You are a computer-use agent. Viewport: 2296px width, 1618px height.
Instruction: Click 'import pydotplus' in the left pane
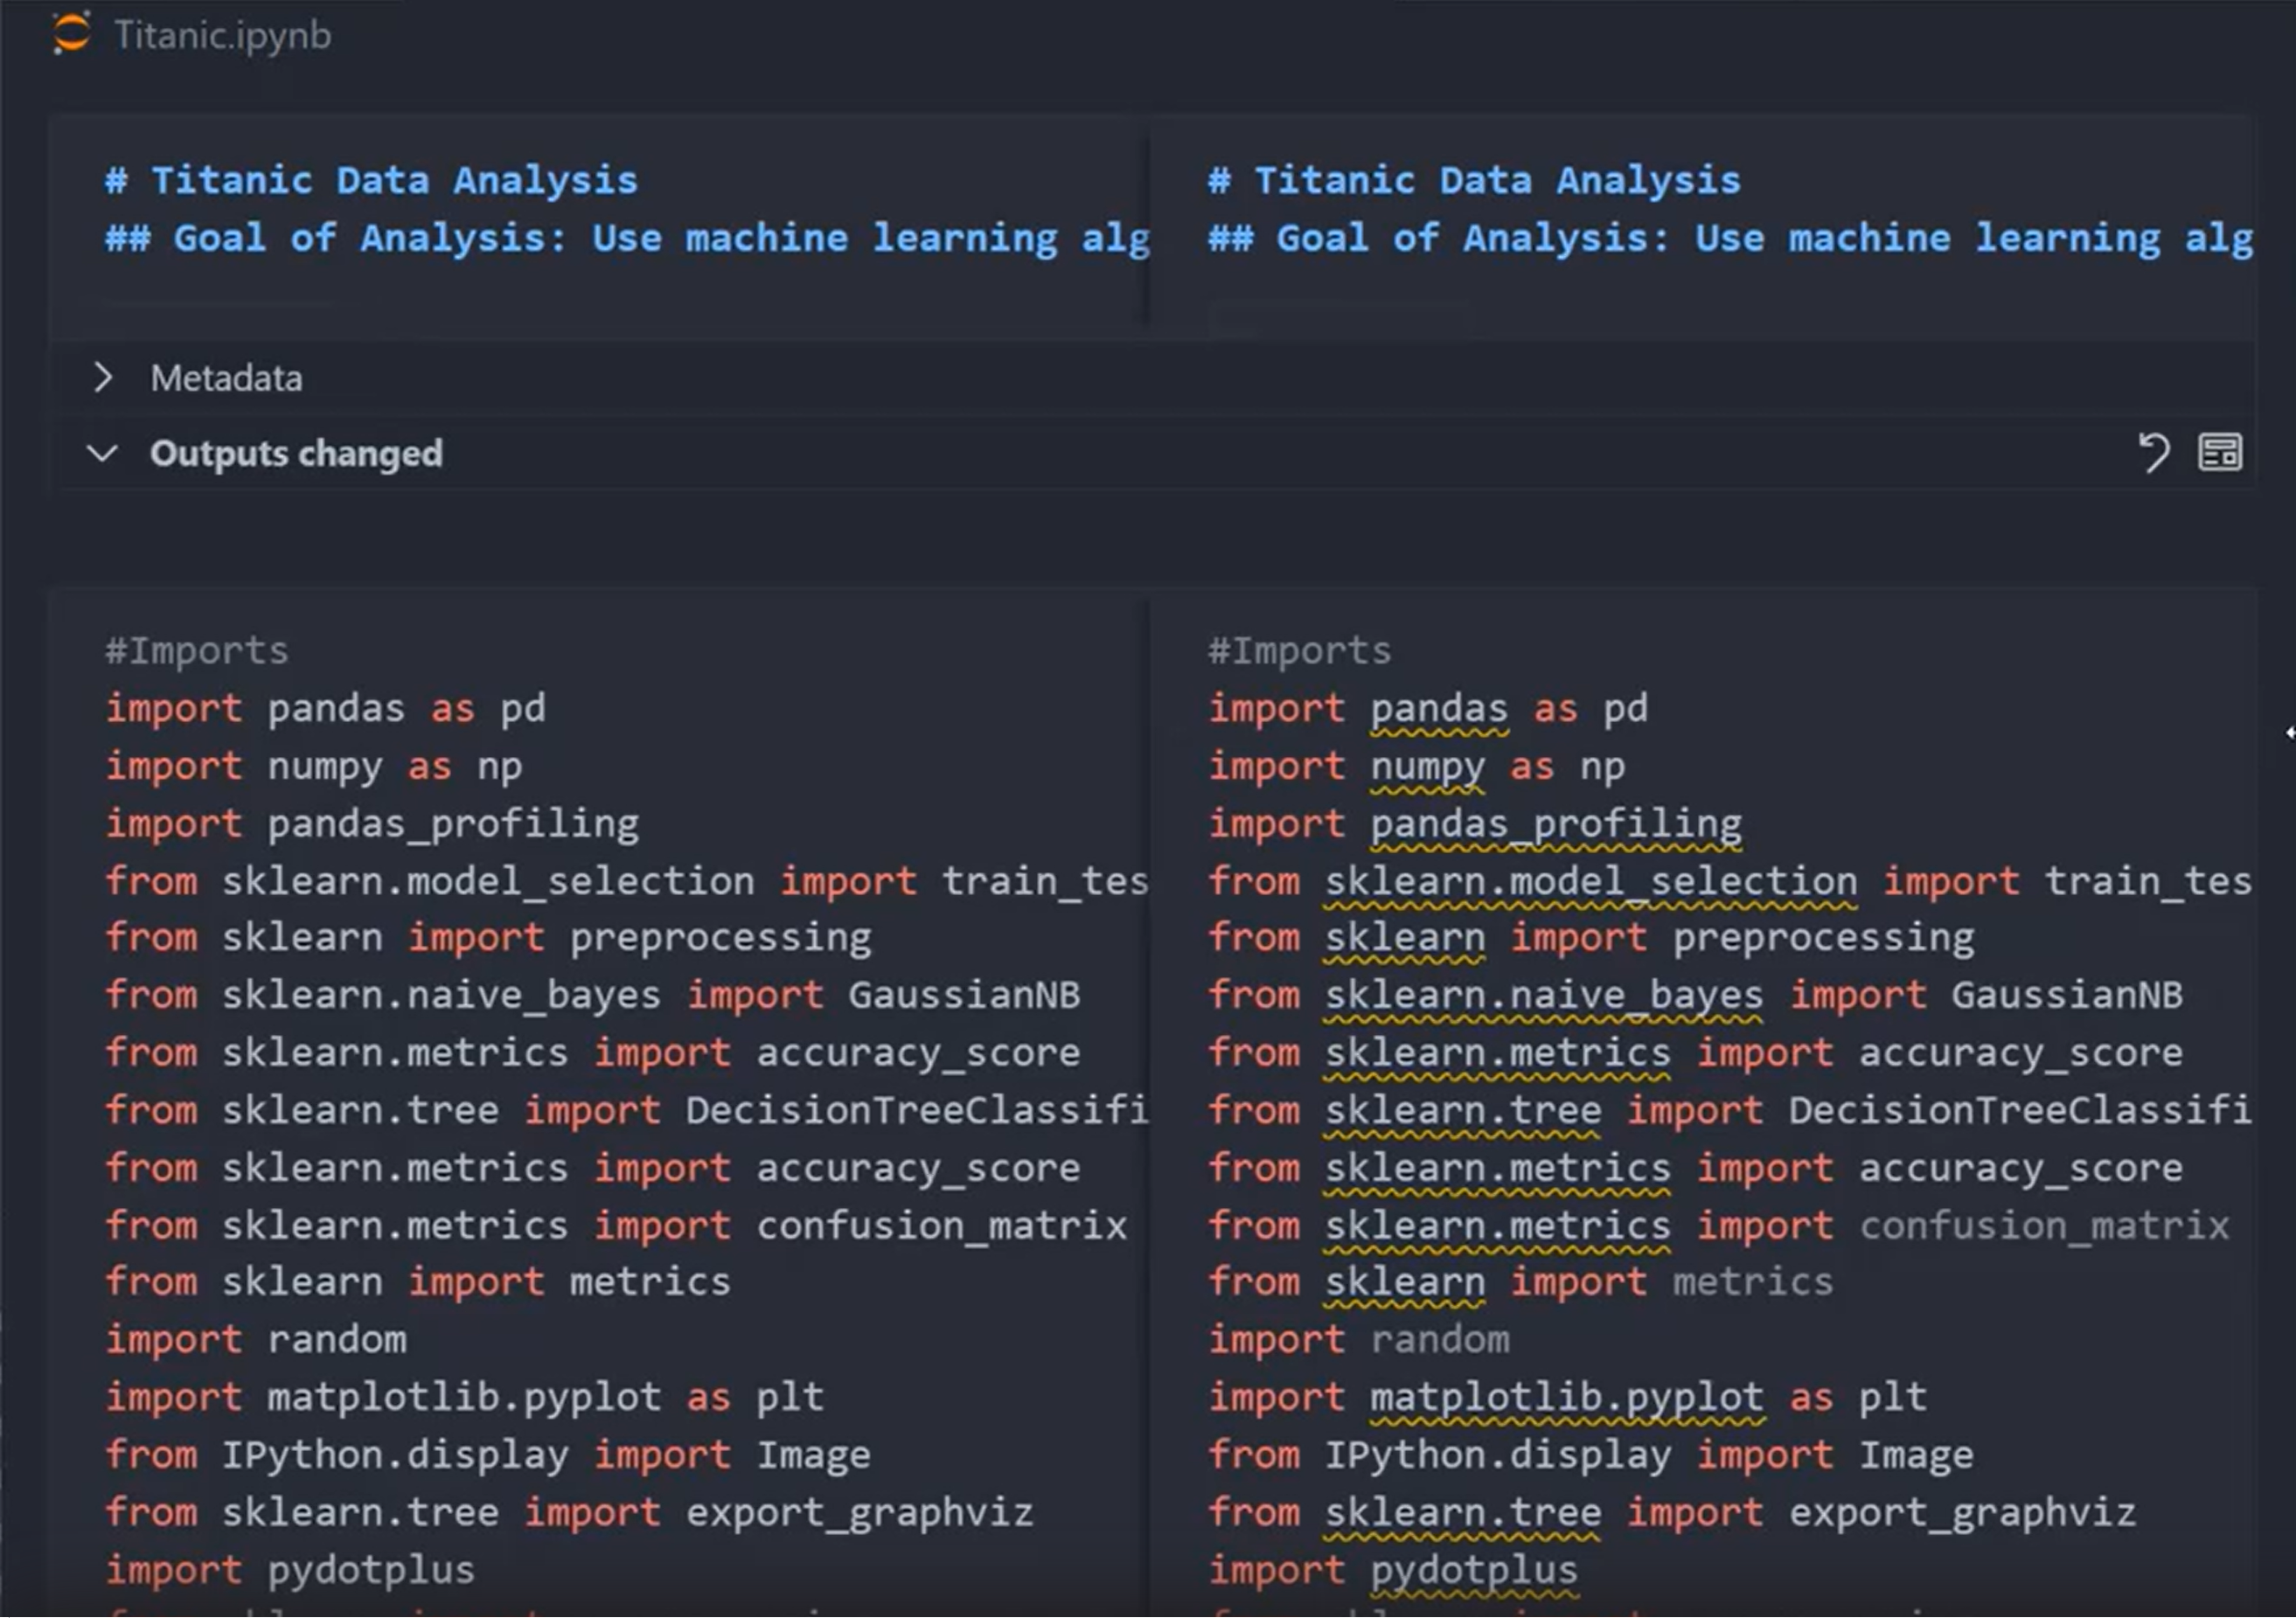click(290, 1571)
